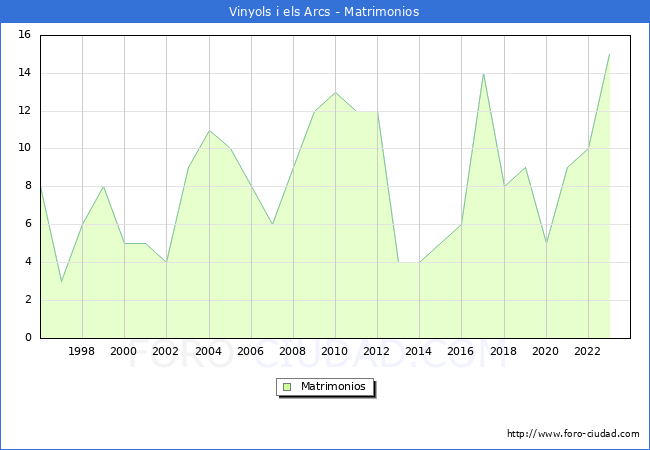Click the 16 y-axis label
This screenshot has height=450, width=650.
click(x=24, y=35)
